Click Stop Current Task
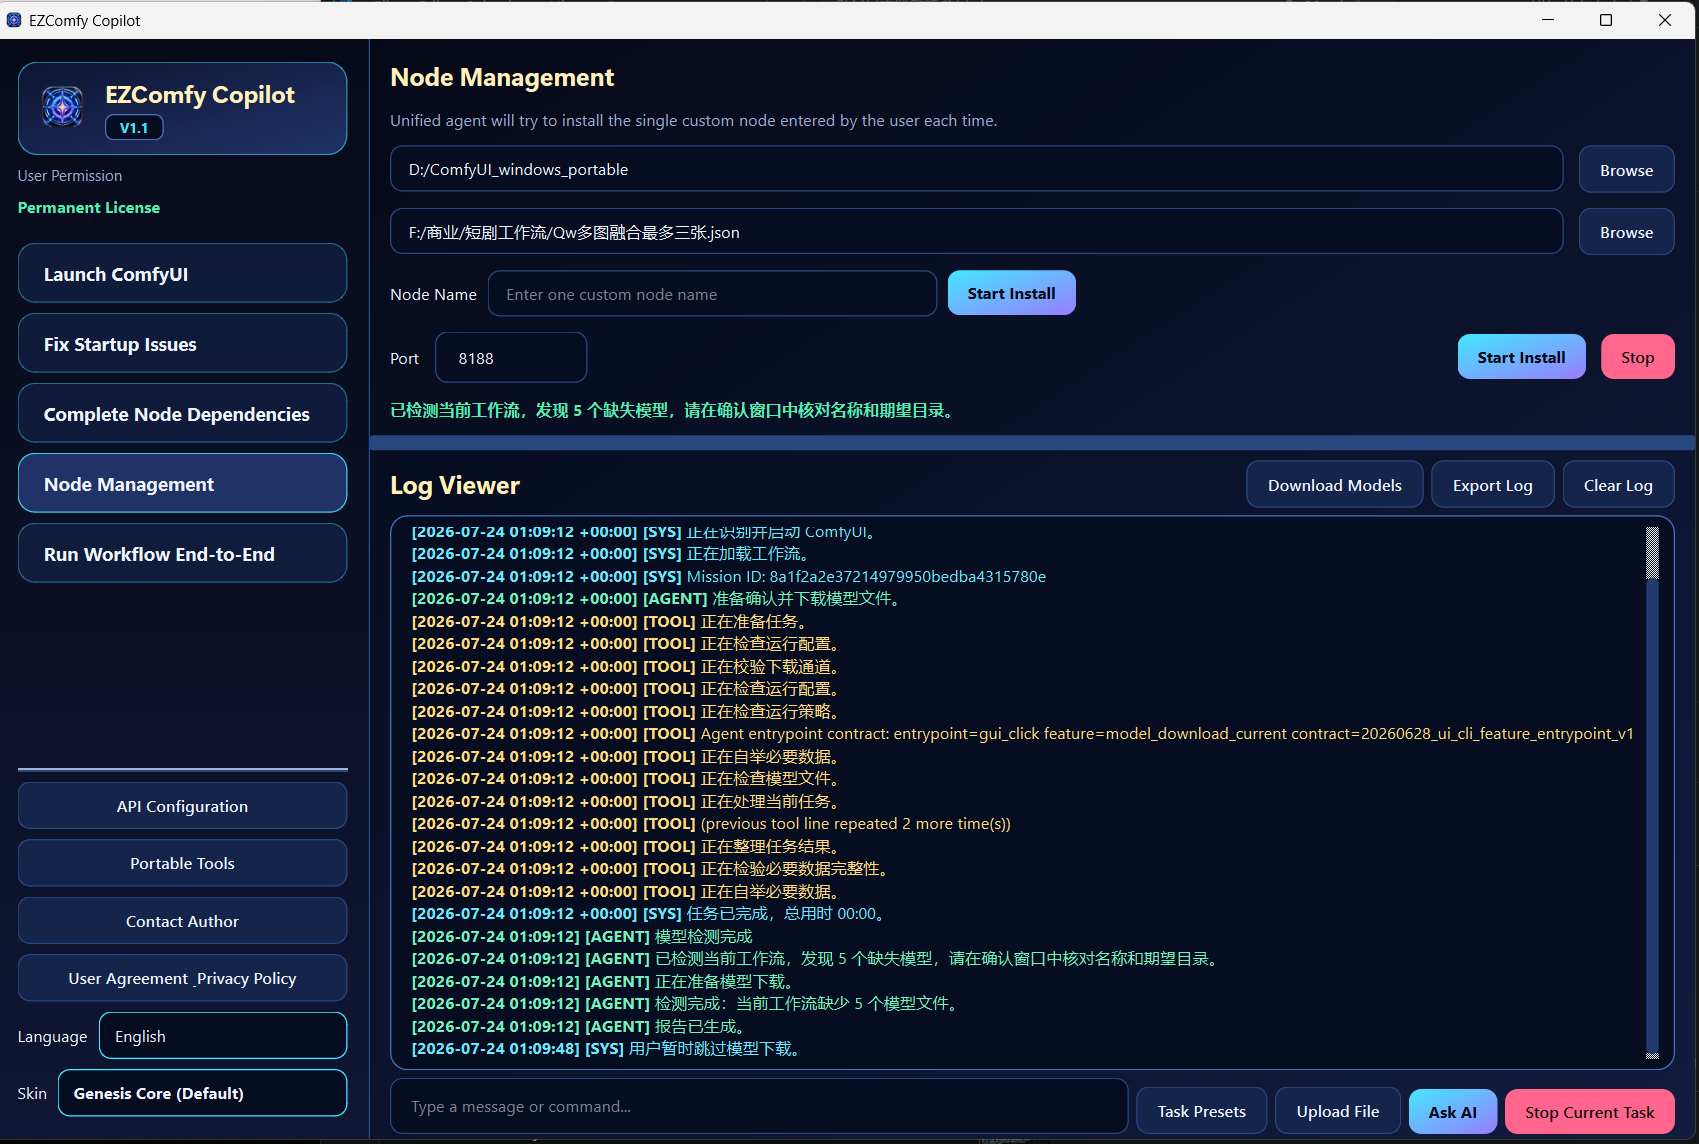The width and height of the screenshot is (1699, 1144). click(x=1589, y=1112)
